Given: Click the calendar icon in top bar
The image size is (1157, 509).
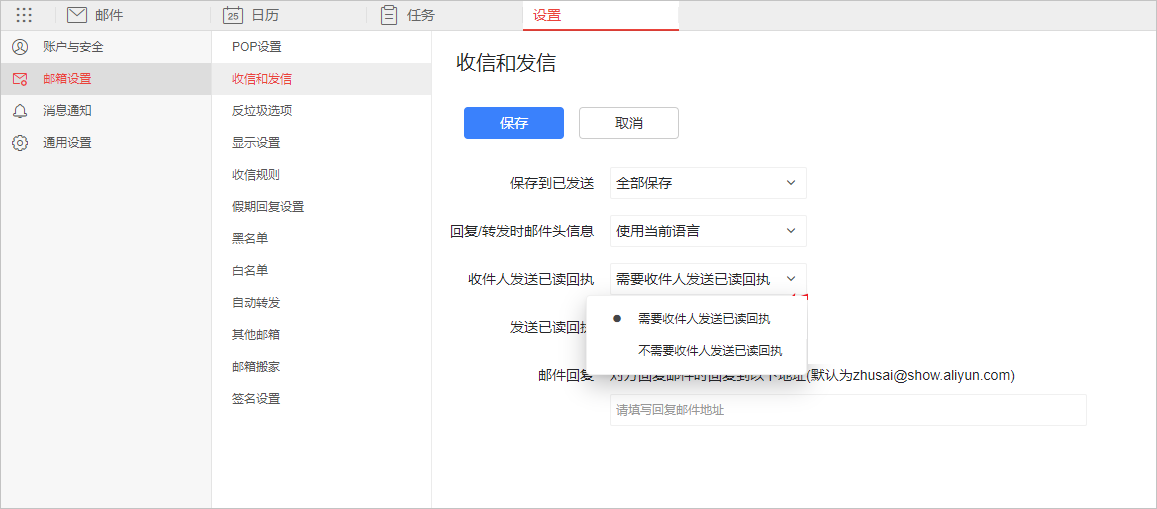Looking at the screenshot, I should click(233, 15).
